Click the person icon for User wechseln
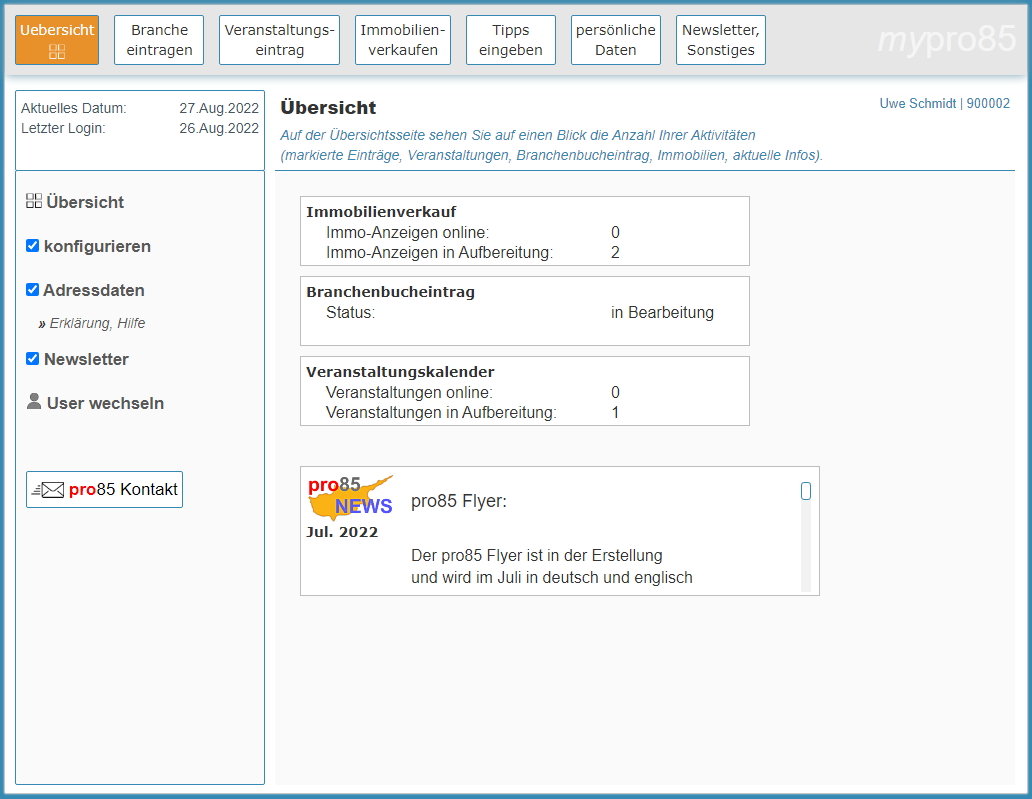 point(34,402)
